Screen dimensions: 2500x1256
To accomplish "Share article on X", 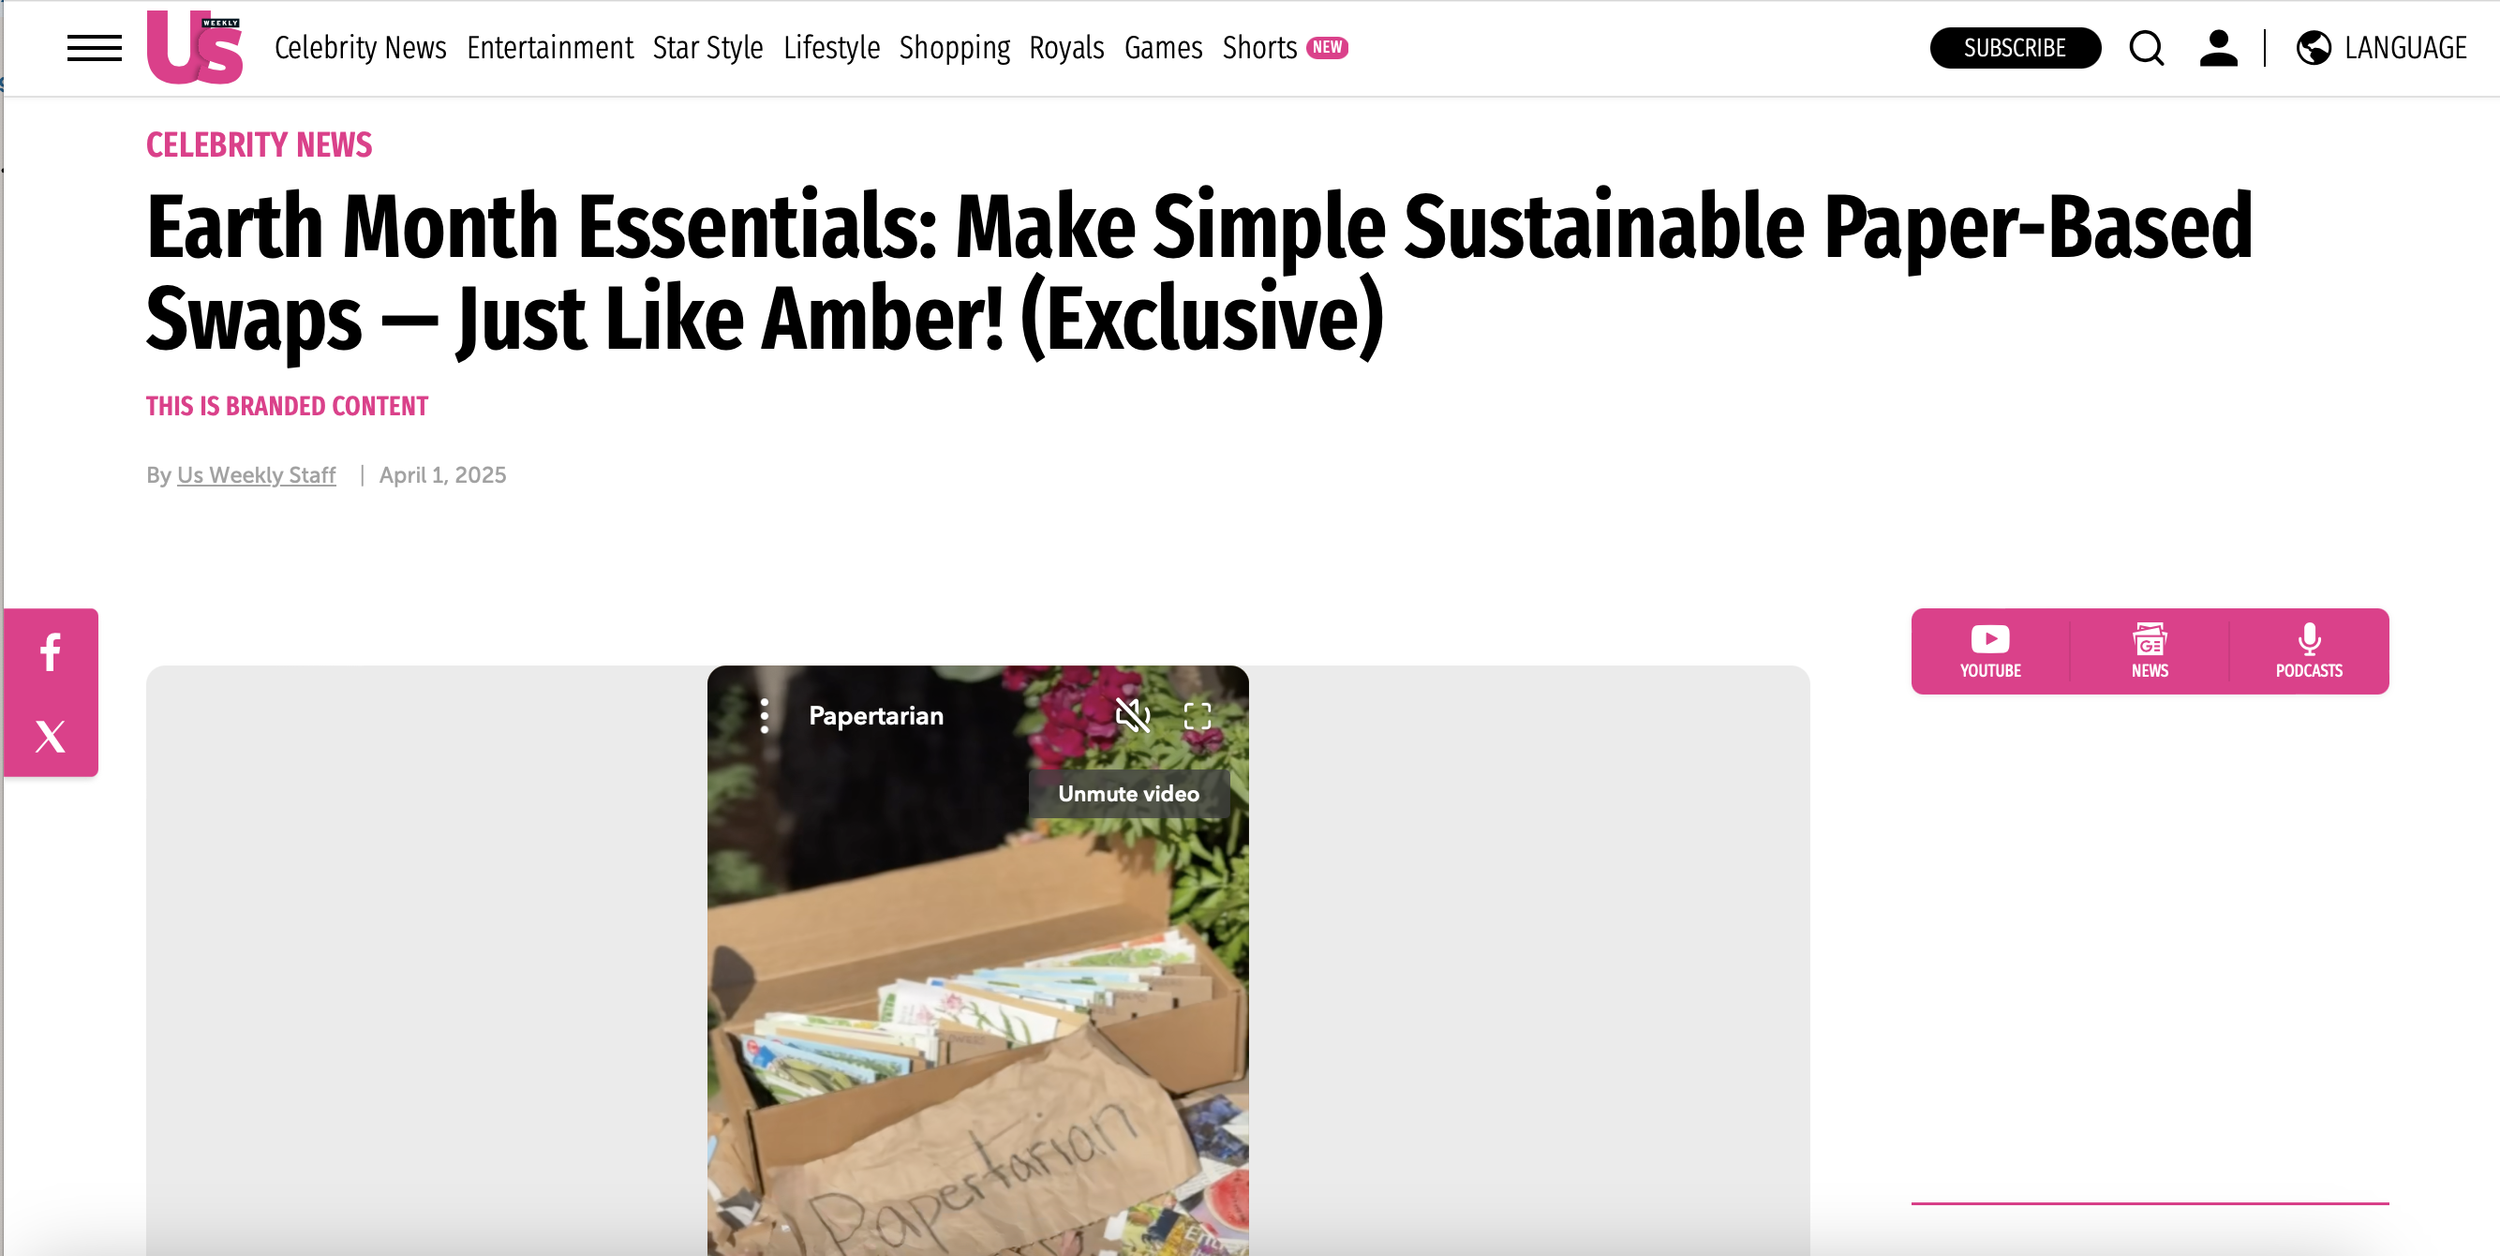I will point(50,736).
